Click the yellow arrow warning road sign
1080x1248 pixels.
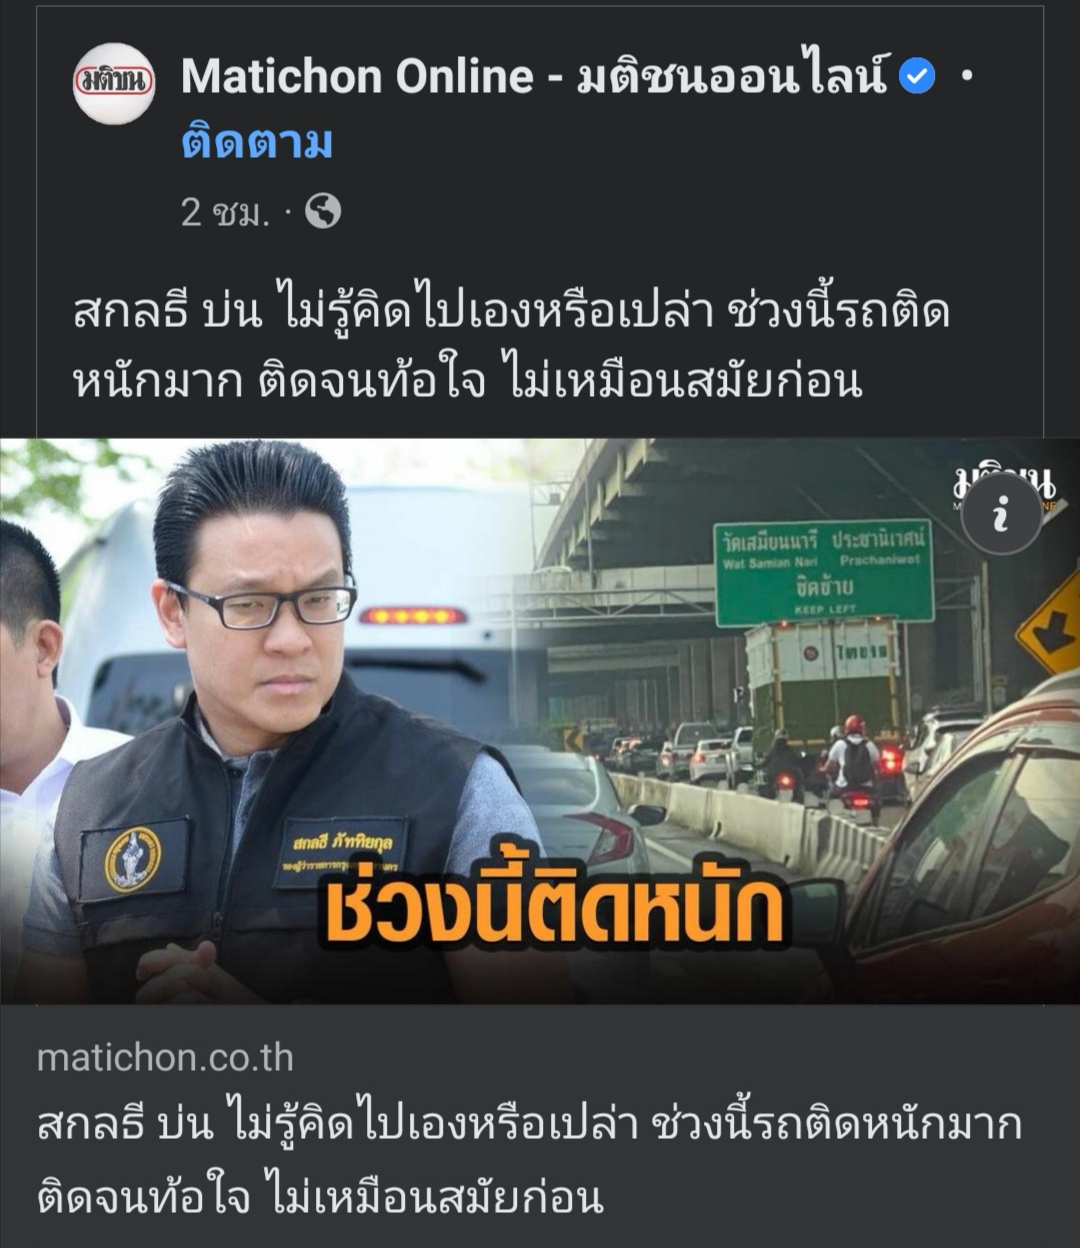tap(1050, 625)
